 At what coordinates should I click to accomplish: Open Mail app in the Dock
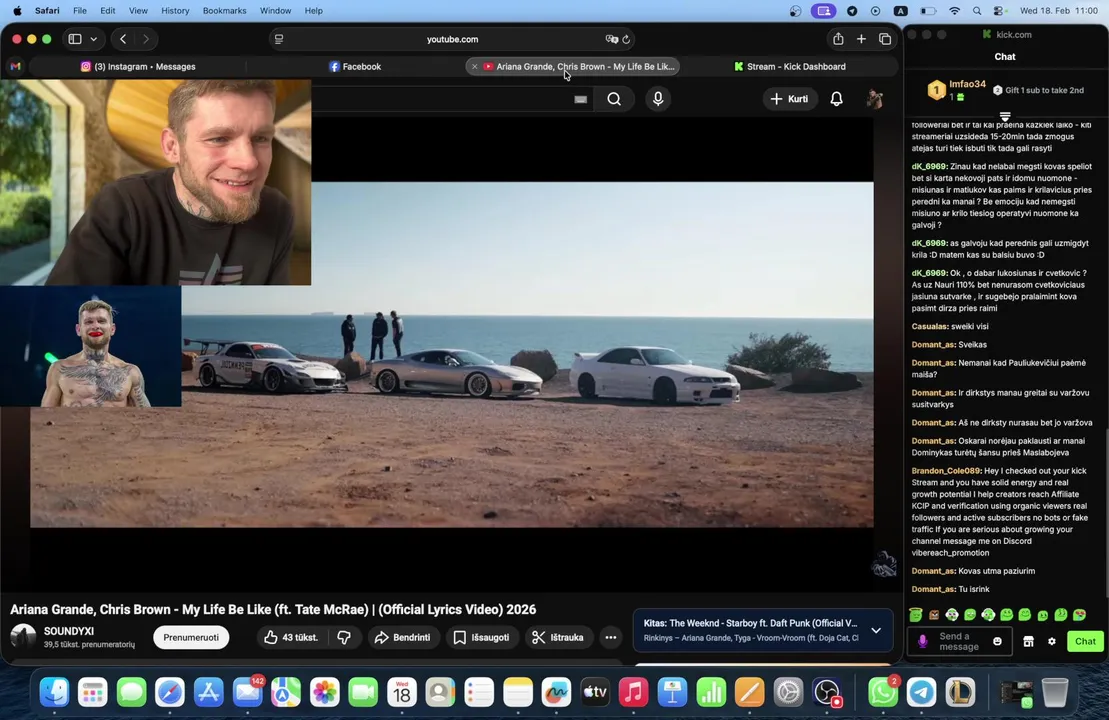pos(248,692)
